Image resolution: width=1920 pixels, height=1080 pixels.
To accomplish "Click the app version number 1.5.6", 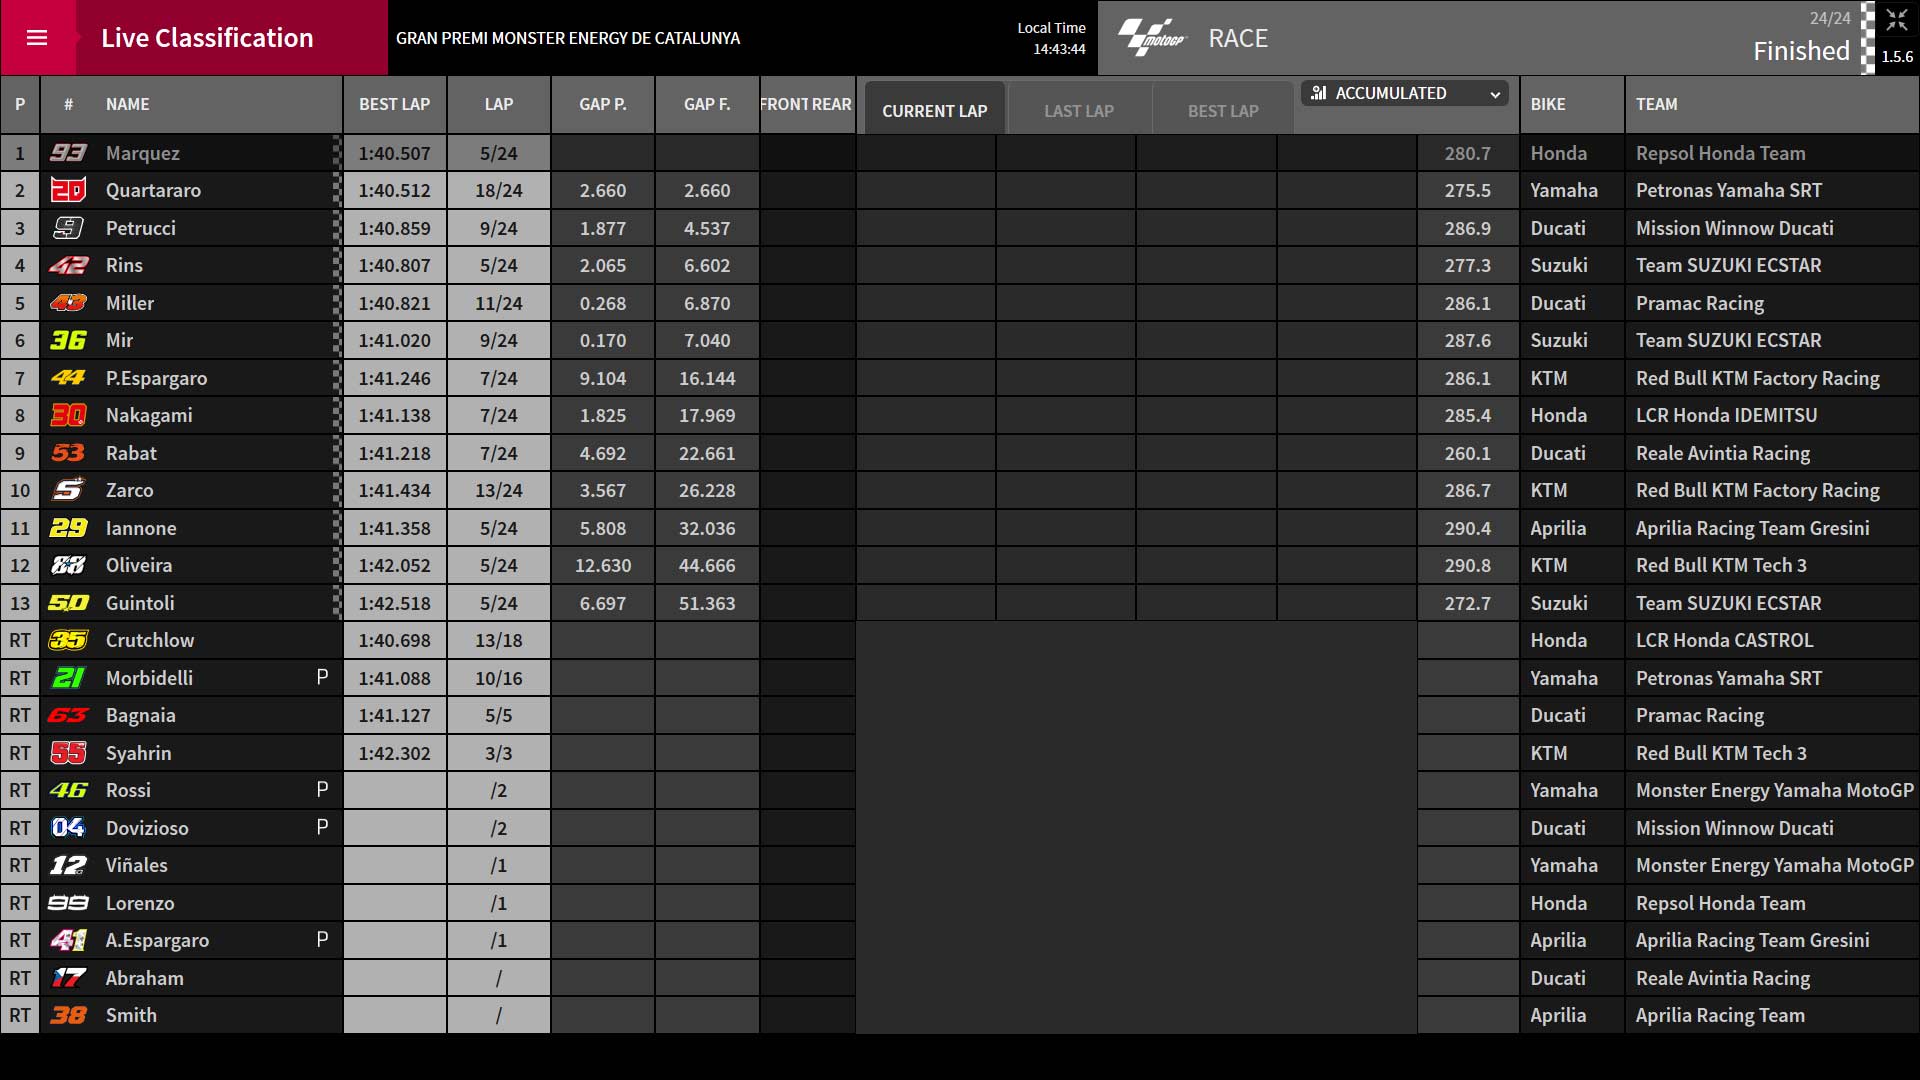I will tap(1897, 56).
